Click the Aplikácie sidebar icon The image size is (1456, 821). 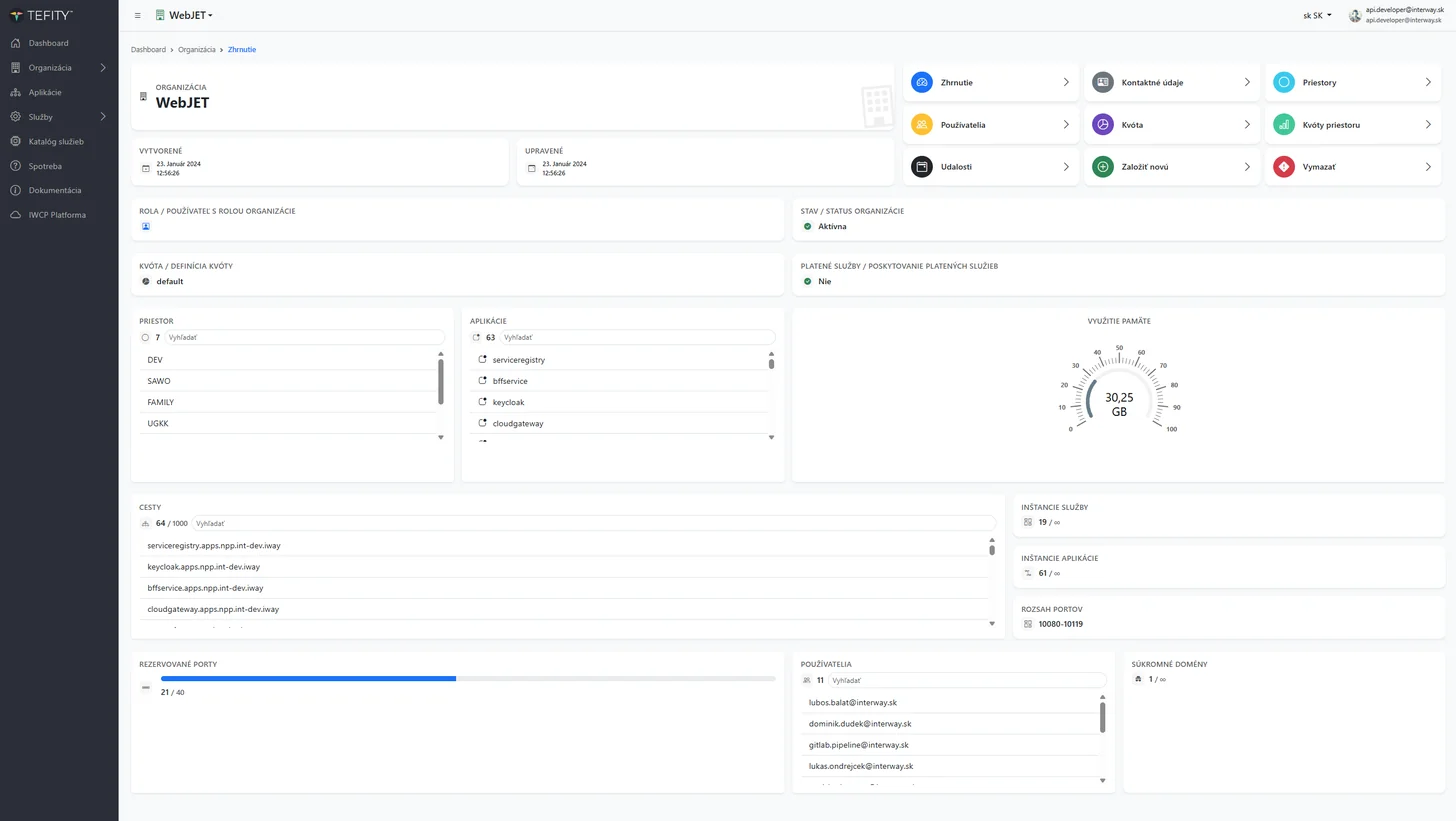point(15,92)
